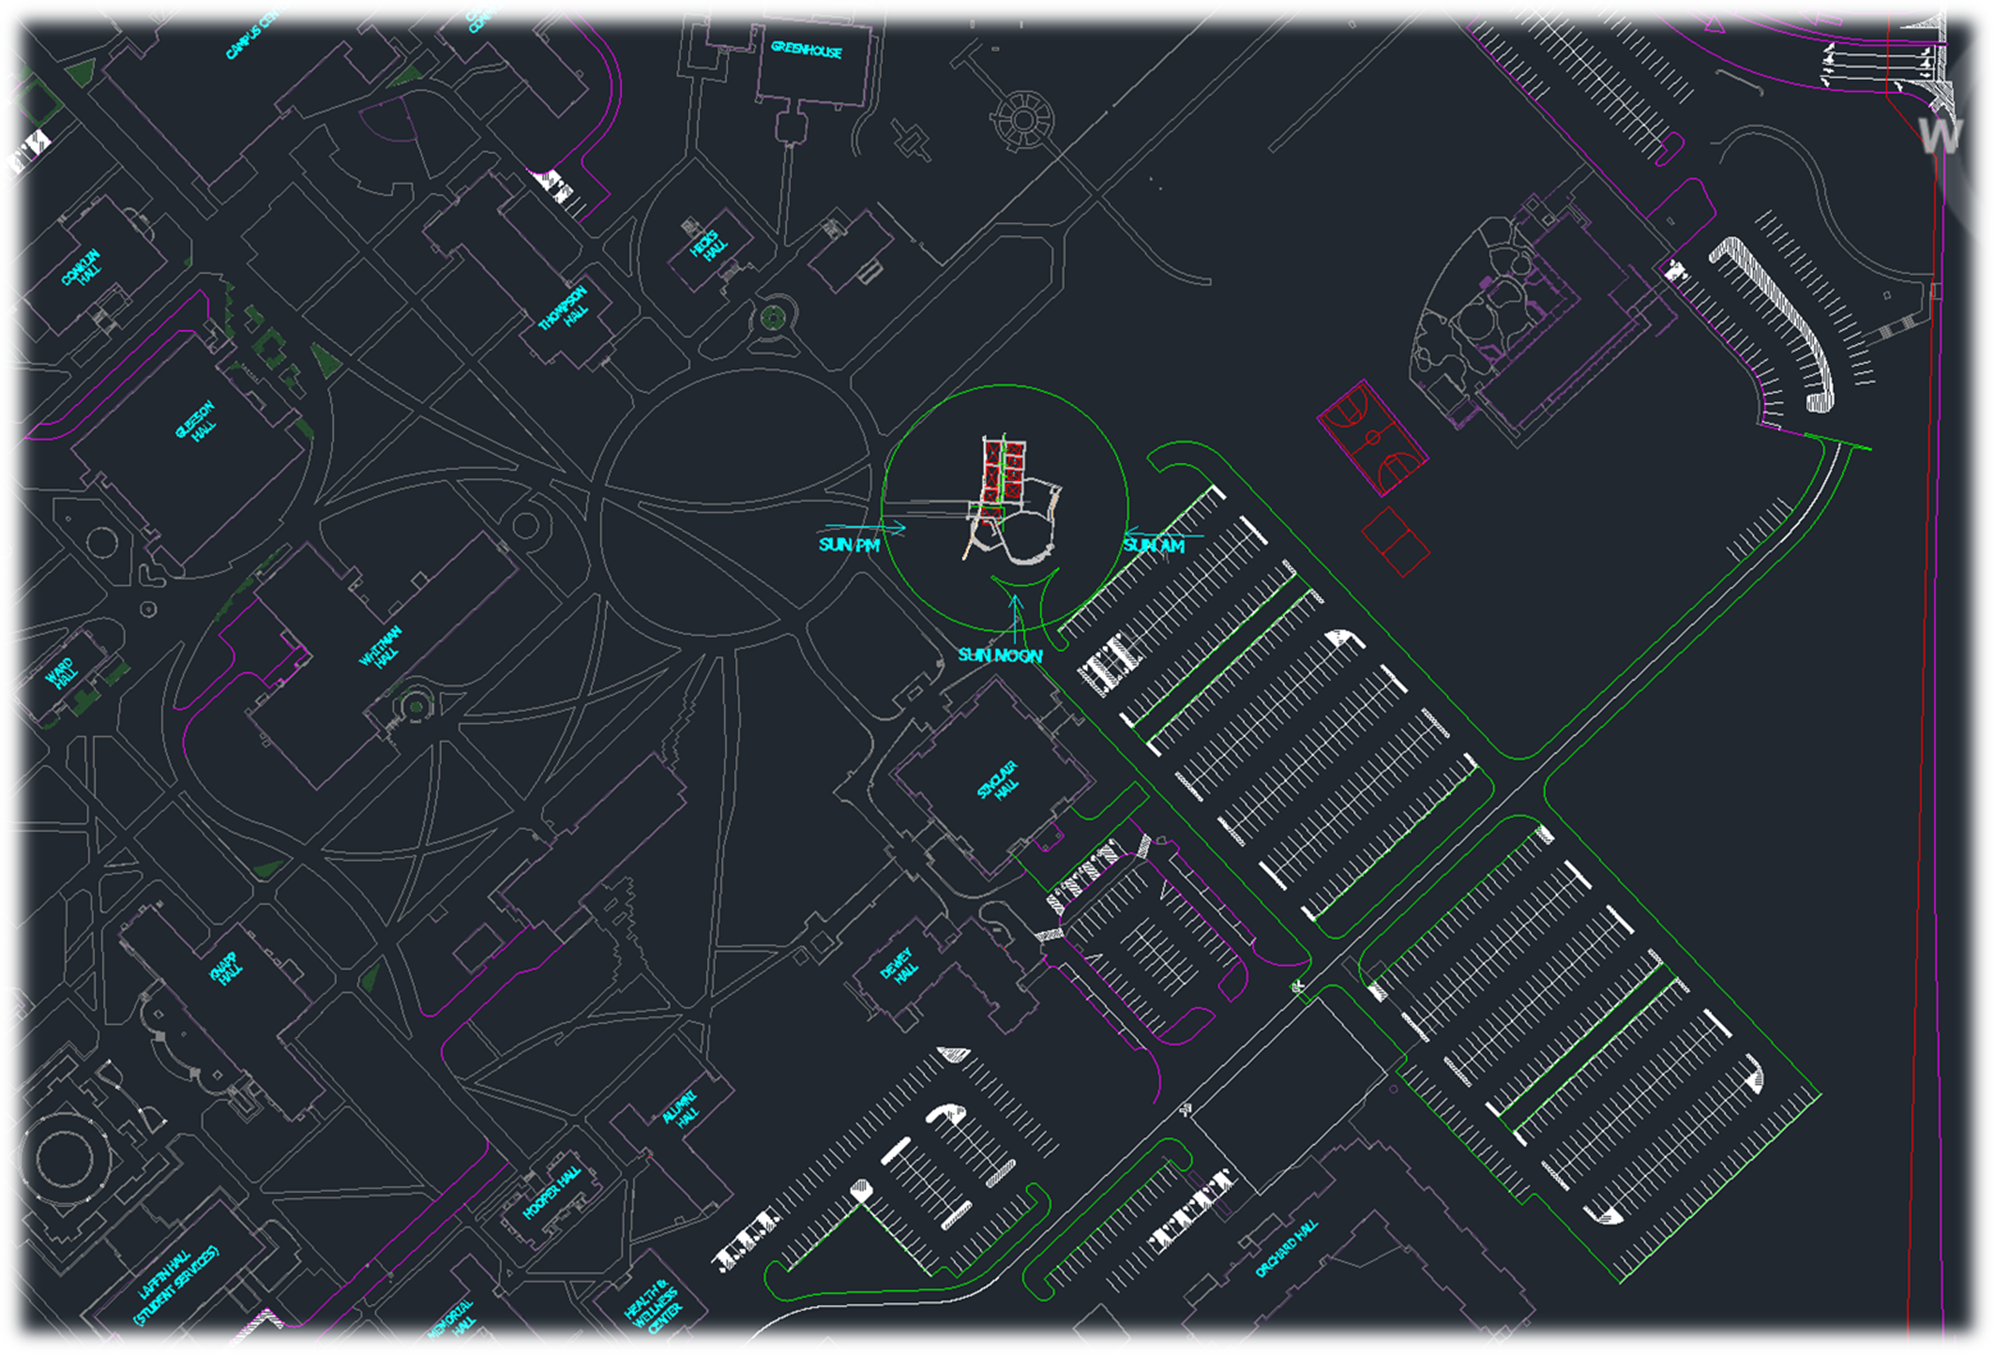Click the SUN PM annotation text
This screenshot has height=1354, width=1994.
(849, 545)
